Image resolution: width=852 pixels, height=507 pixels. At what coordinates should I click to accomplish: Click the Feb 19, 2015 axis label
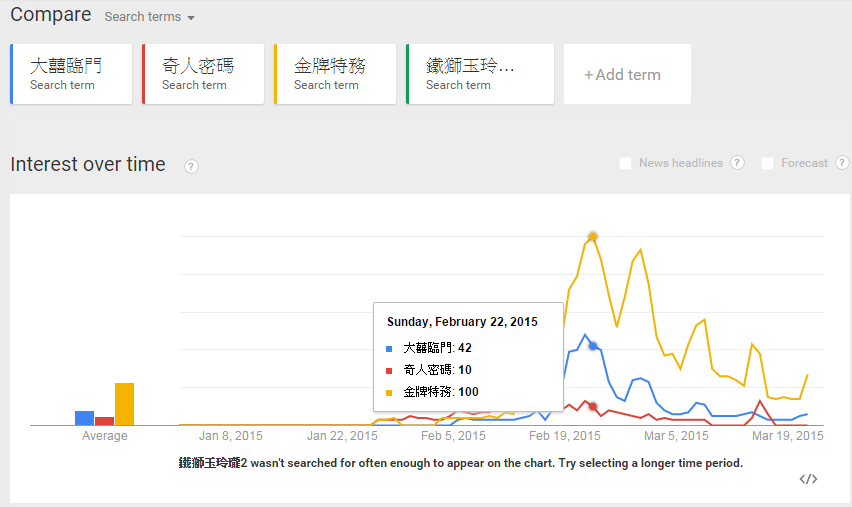pos(565,436)
